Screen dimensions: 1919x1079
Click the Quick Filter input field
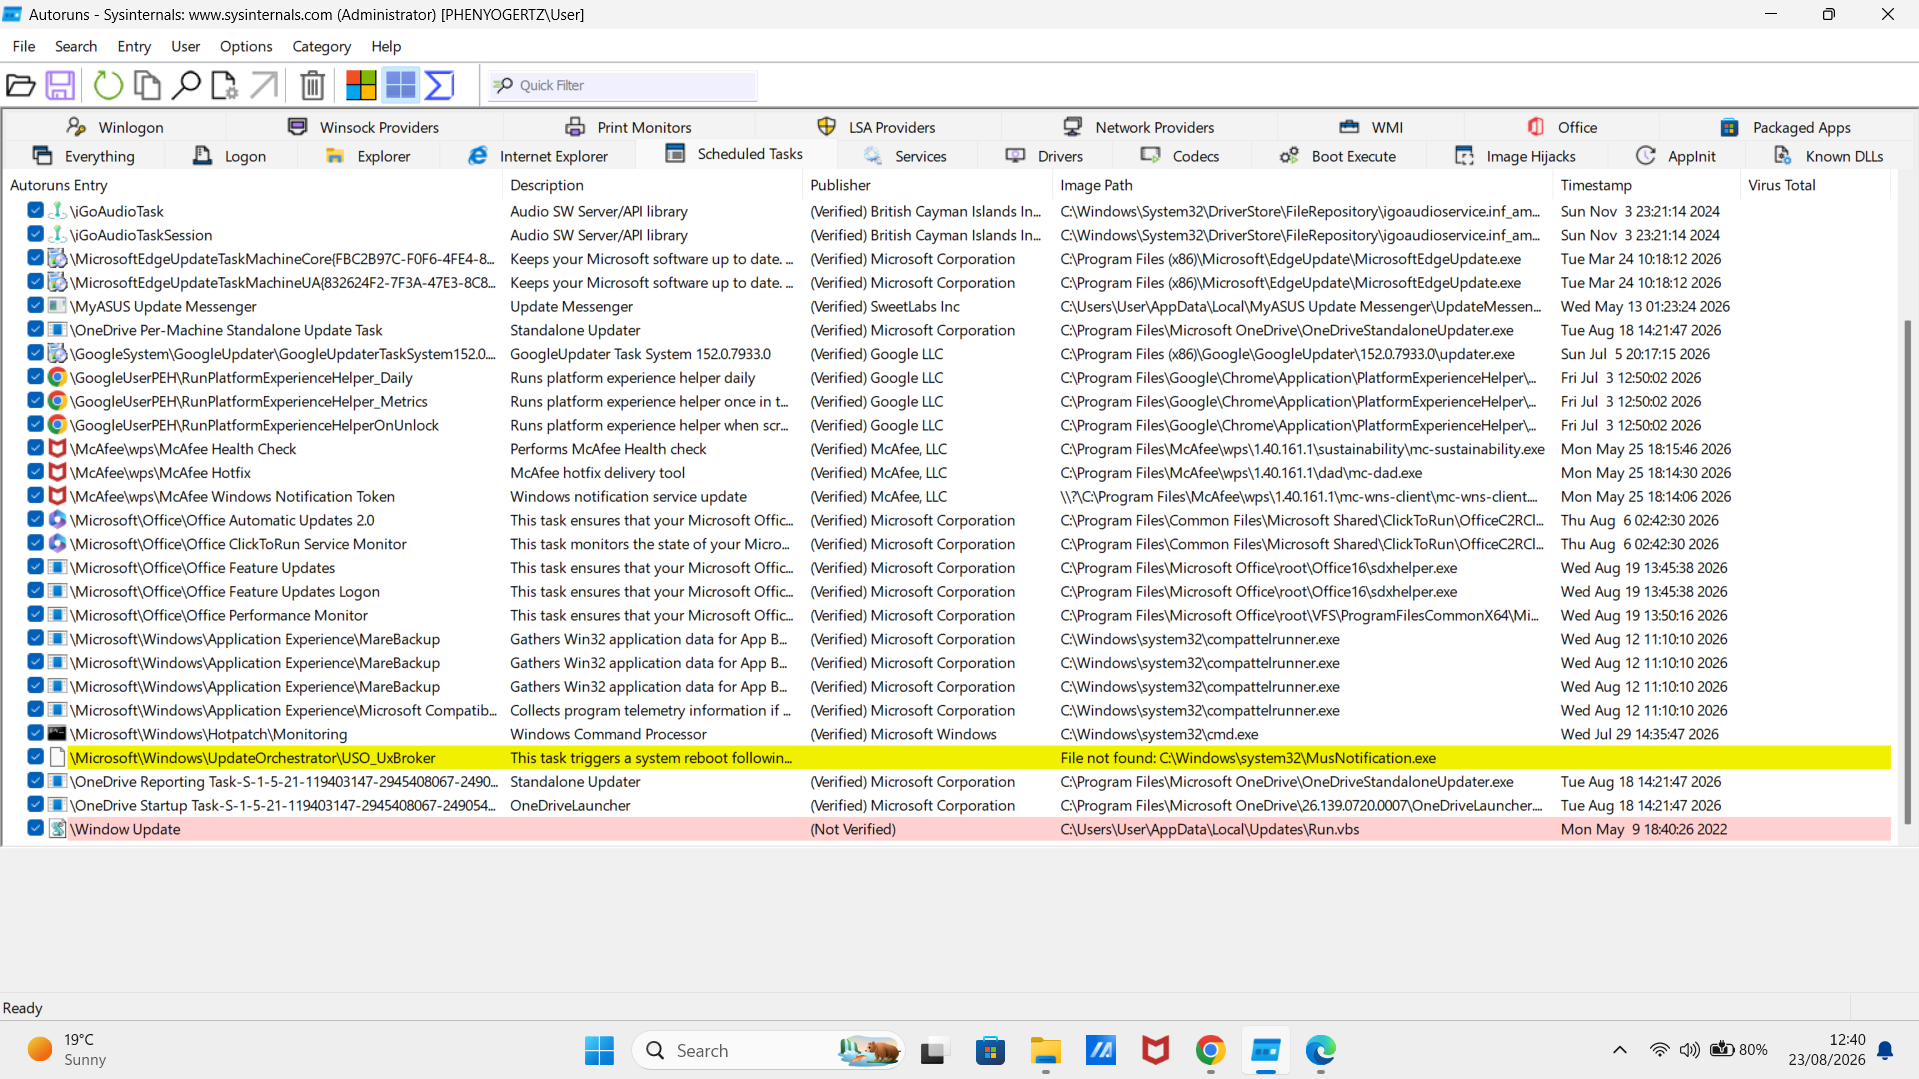(623, 86)
